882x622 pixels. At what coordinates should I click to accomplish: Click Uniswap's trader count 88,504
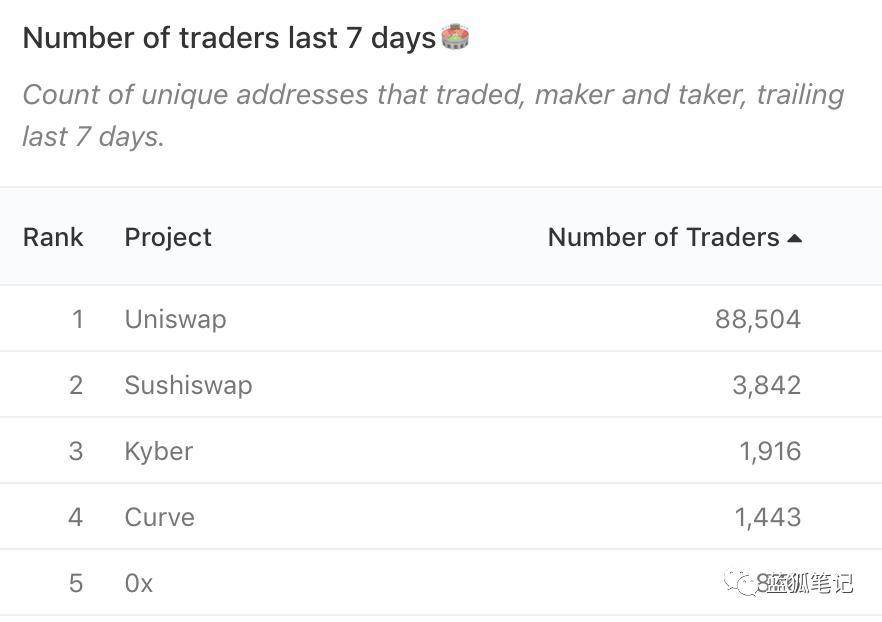tap(758, 319)
